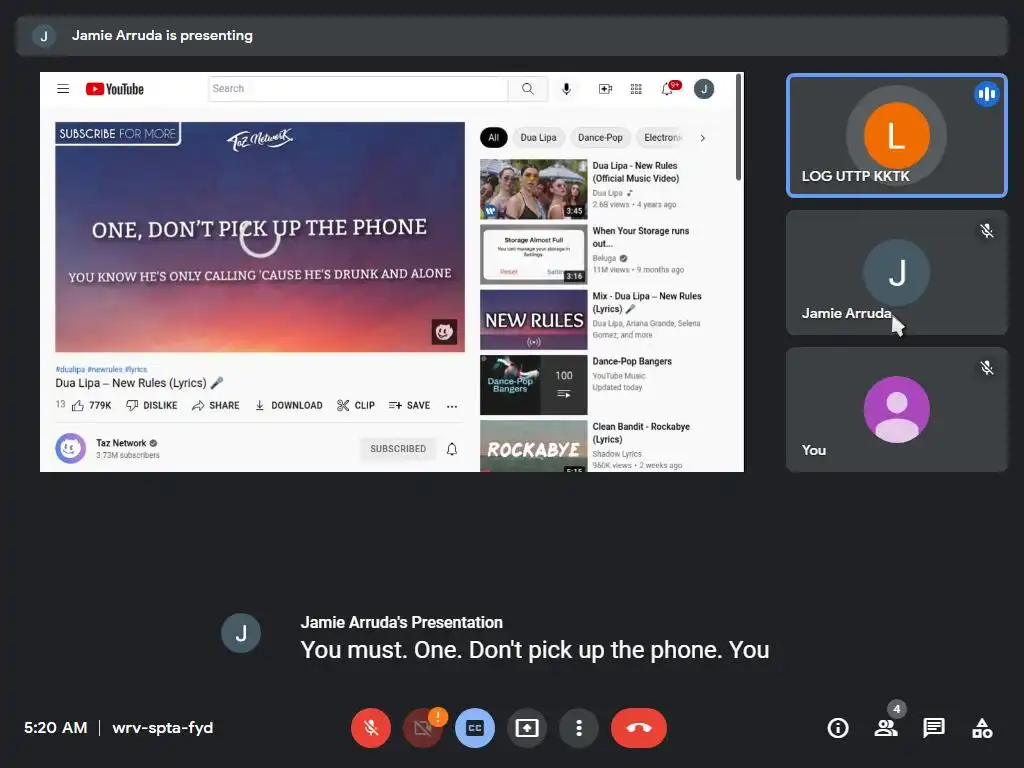Screen dimensions: 1024x768
Task: Select the Electronic filter chip
Action: (662, 138)
